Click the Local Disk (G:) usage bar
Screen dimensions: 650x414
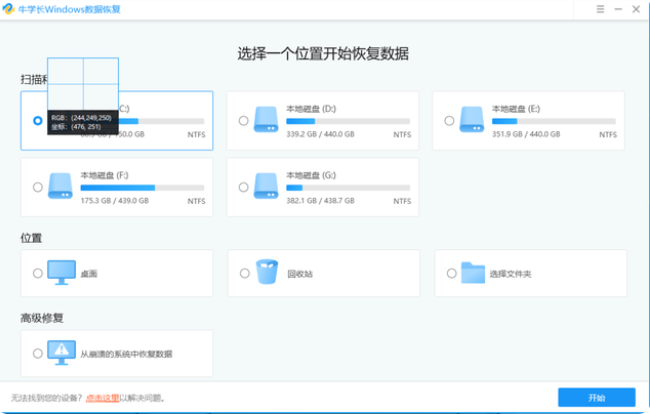pyautogui.click(x=347, y=187)
